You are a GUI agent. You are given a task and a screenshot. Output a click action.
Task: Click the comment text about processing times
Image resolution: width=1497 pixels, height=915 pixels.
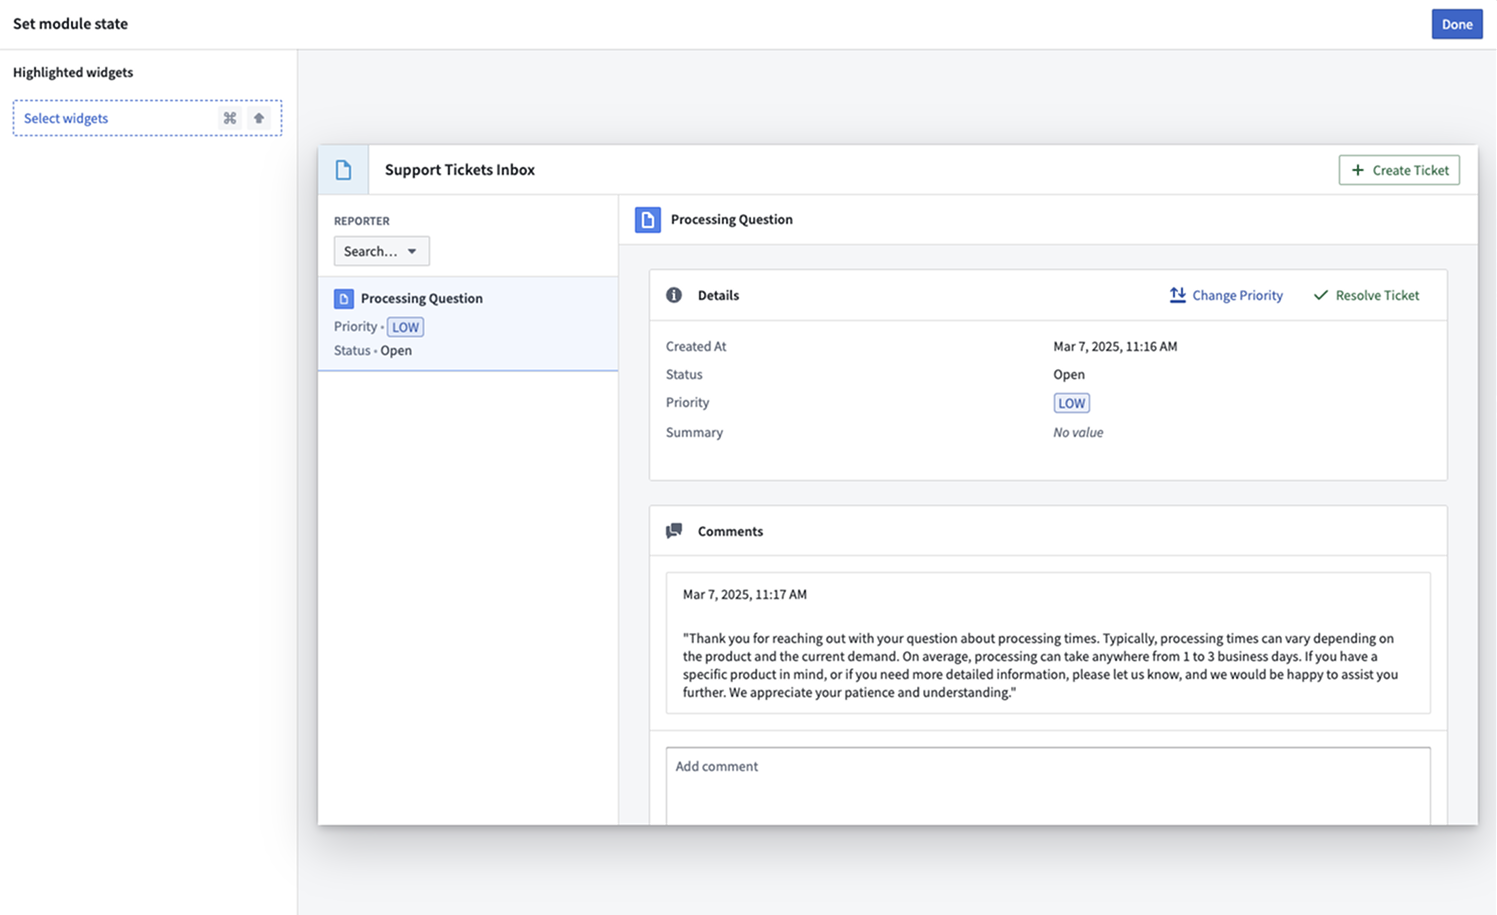[x=1040, y=665]
